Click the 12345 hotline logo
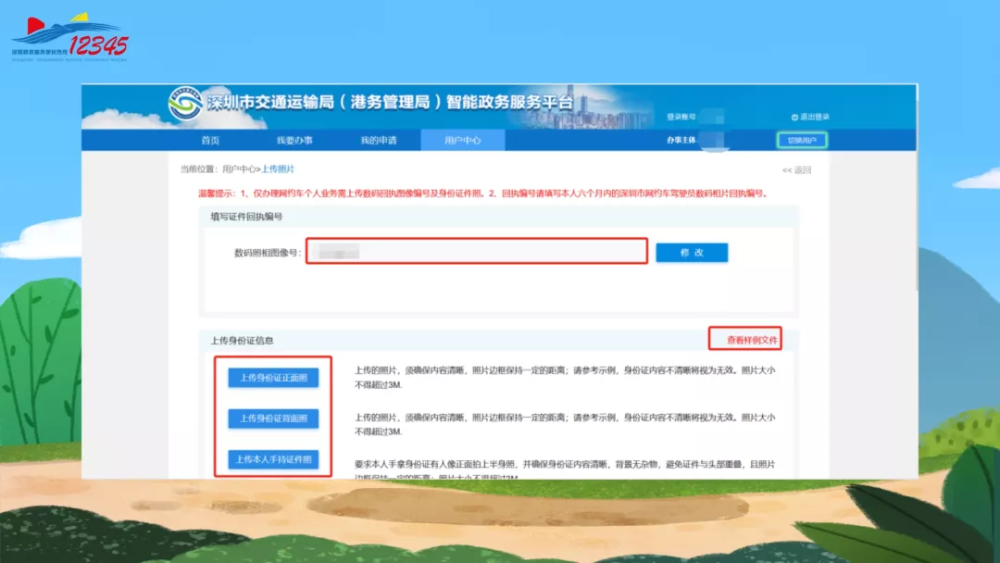Viewport: 1000px width, 563px height. tap(70, 37)
